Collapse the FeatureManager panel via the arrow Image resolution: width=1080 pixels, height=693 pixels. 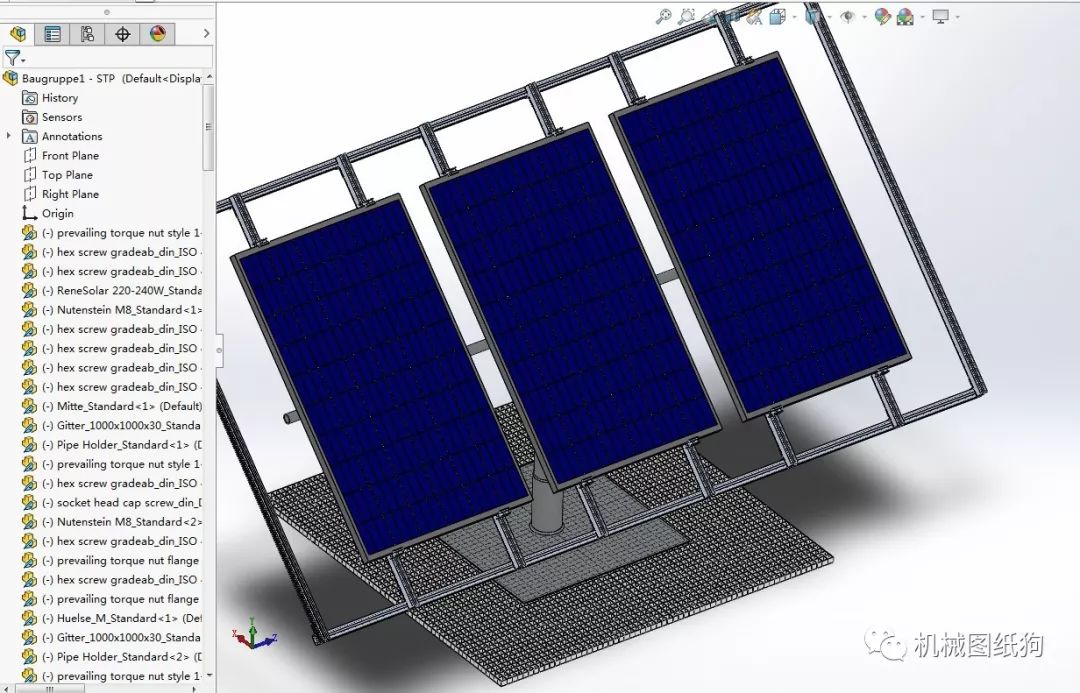coord(206,33)
